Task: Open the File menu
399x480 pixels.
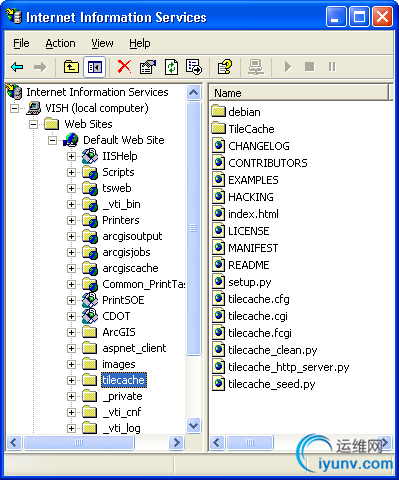Action: coord(21,43)
